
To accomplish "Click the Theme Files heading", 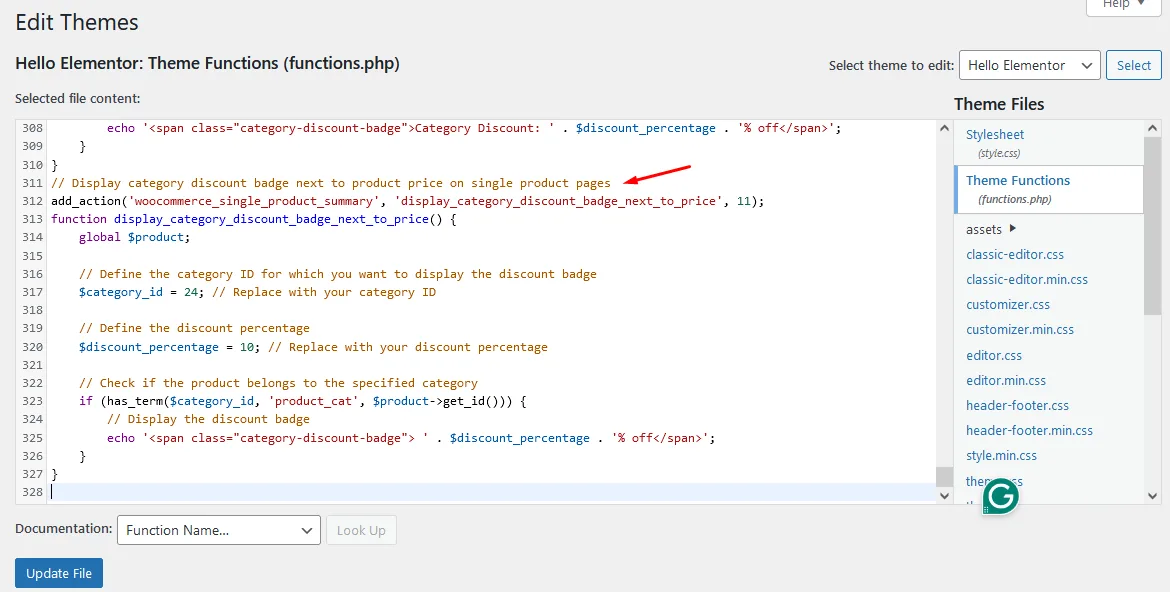I will pos(999,105).
